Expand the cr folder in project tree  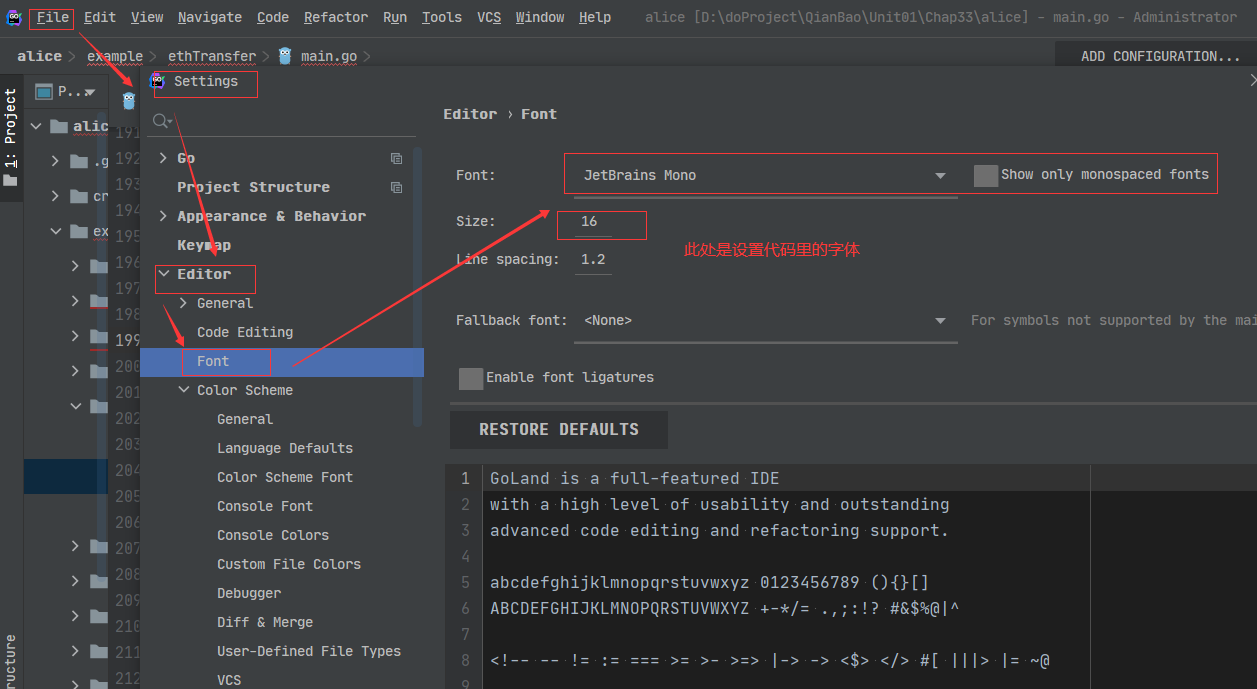[56, 196]
